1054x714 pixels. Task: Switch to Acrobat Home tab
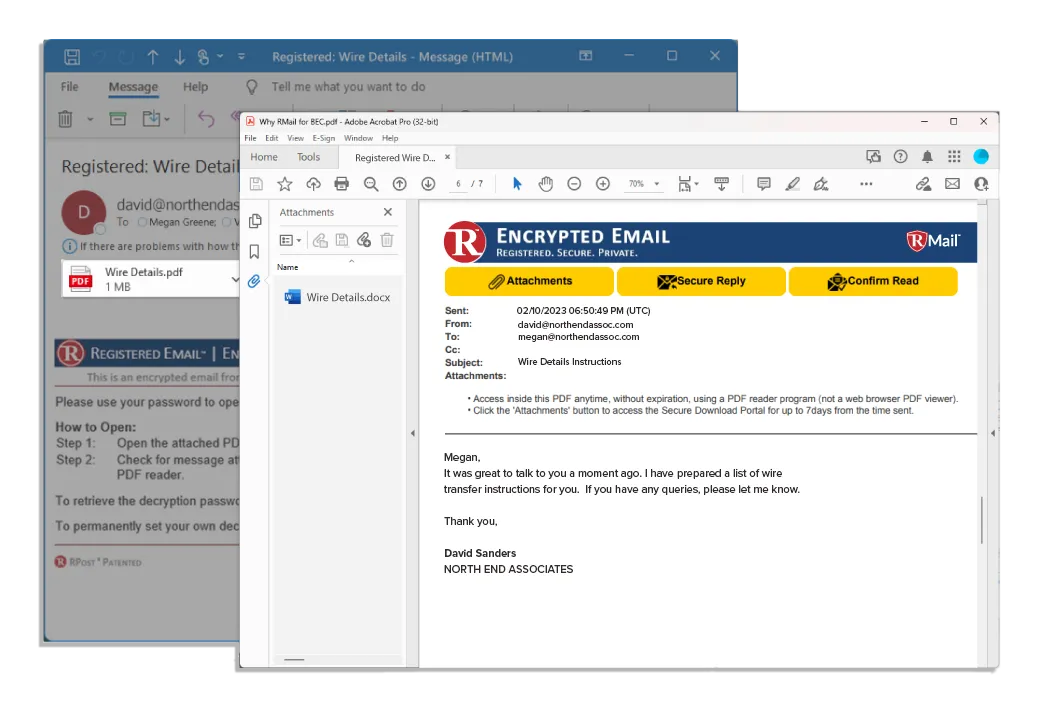click(264, 157)
